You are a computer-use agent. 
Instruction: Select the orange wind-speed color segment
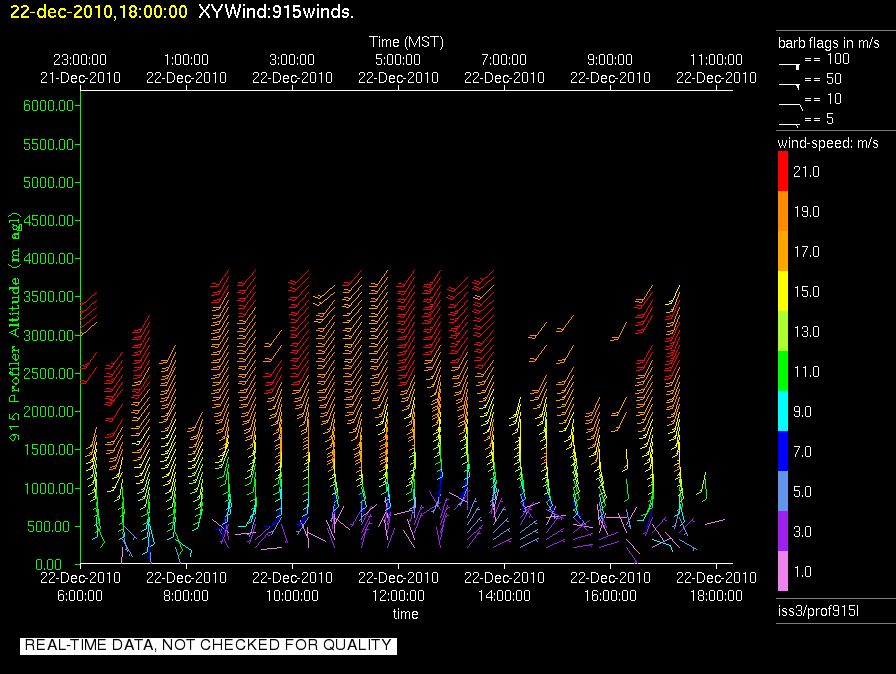783,231
